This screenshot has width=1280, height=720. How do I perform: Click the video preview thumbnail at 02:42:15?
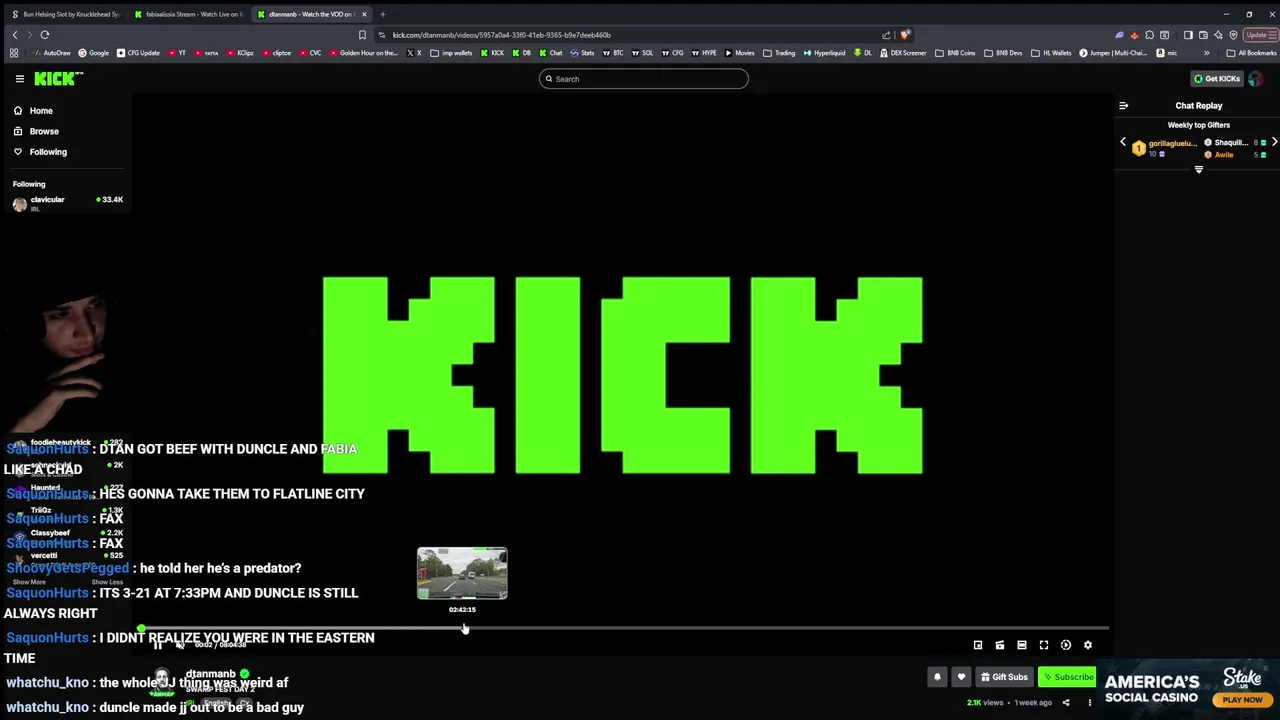(x=462, y=573)
